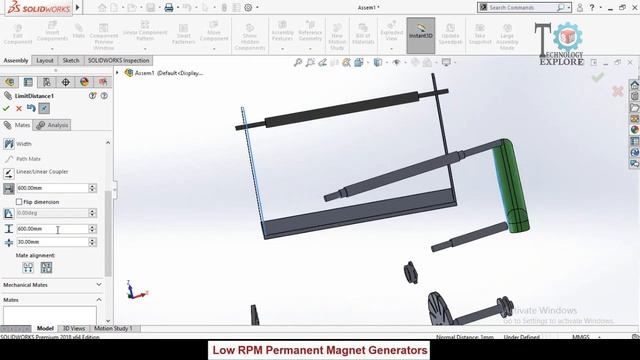The image size is (640, 360).
Task: Click Reference Geometry in ribbon
Action: pyautogui.click(x=310, y=31)
